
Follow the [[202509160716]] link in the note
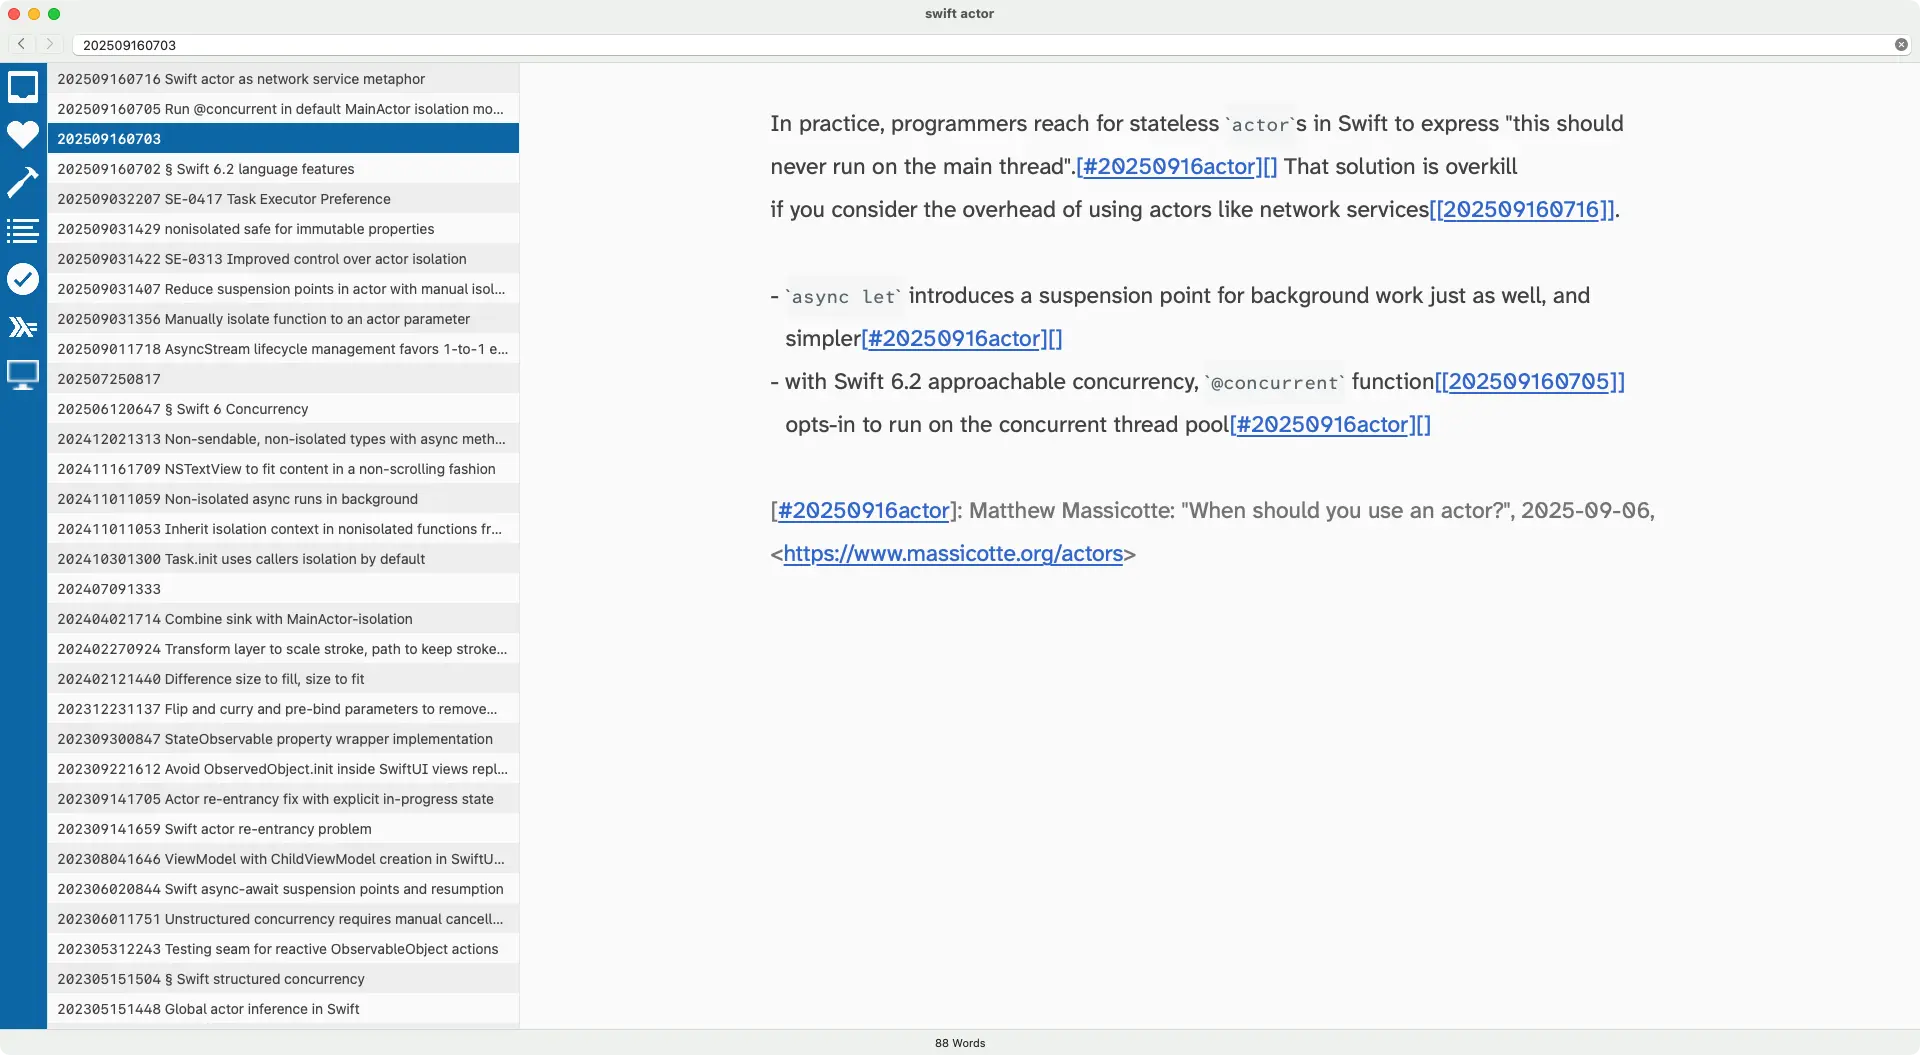tap(1522, 209)
